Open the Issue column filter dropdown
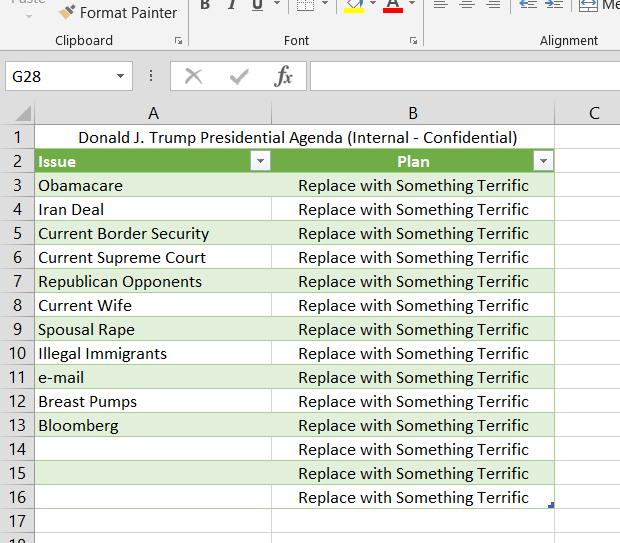The image size is (620, 543). click(x=260, y=161)
